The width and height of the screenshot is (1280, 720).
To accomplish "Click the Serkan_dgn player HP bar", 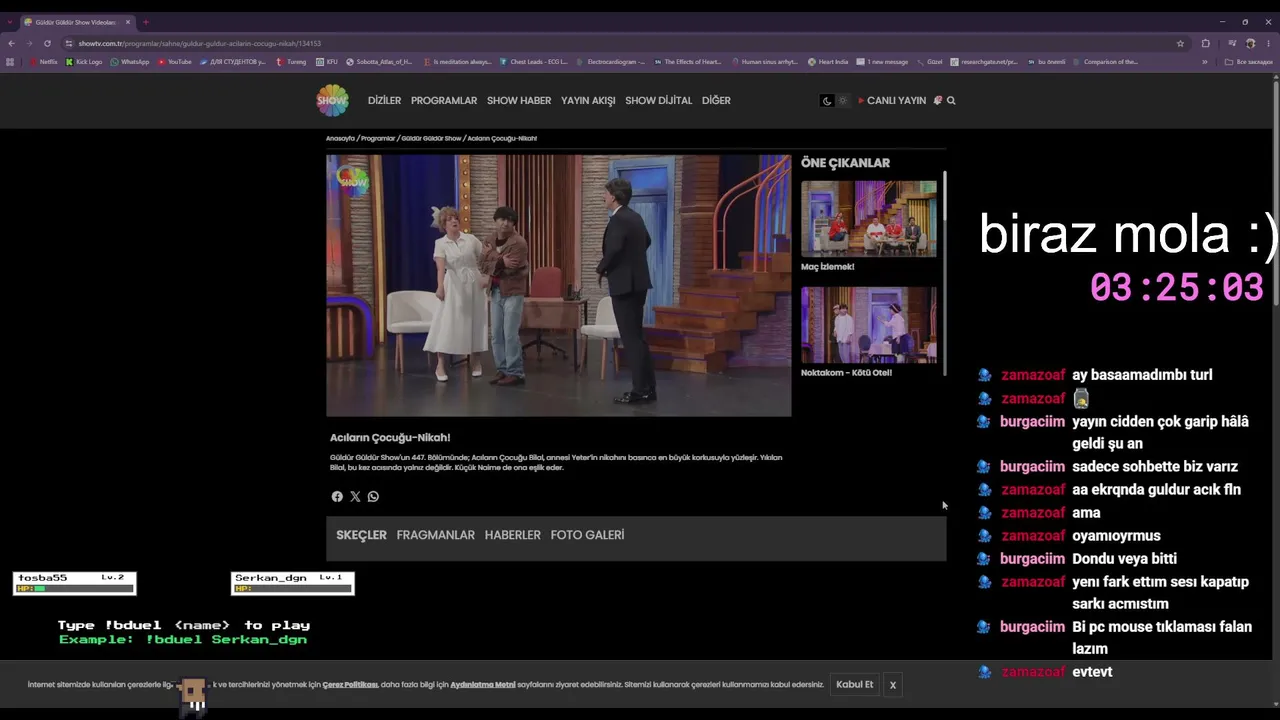I will click(293, 589).
